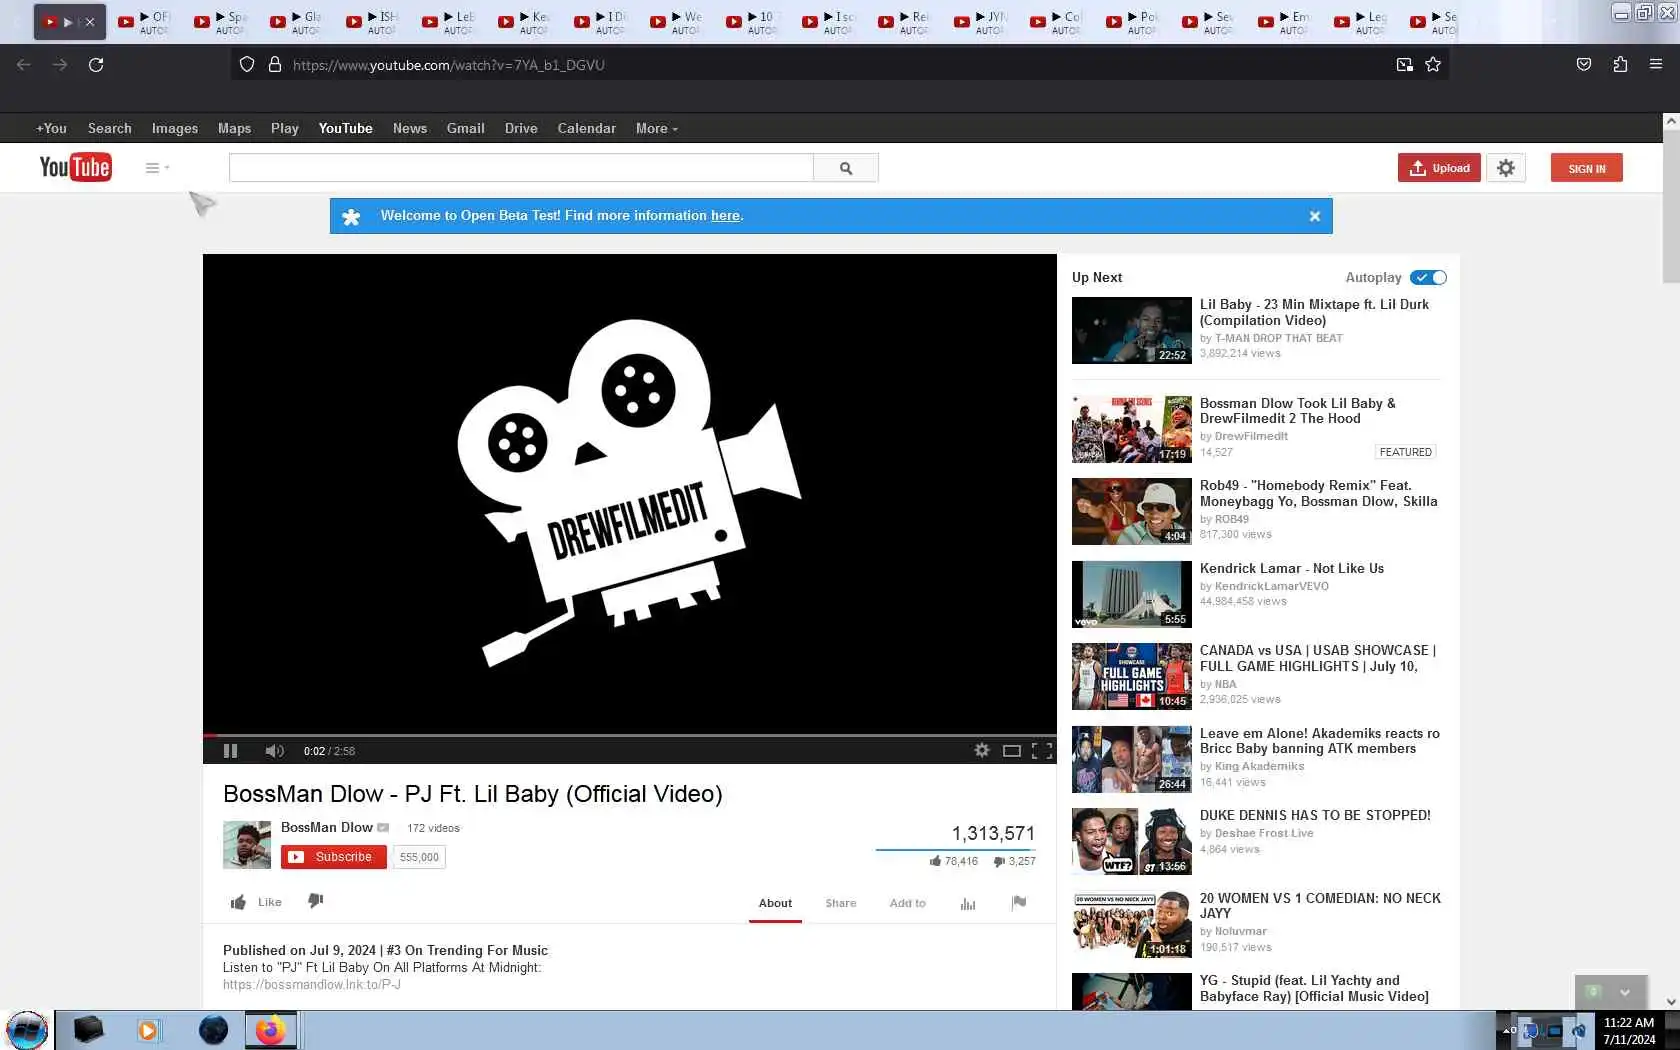
Task: Click the YouTube logo
Action: (x=75, y=167)
